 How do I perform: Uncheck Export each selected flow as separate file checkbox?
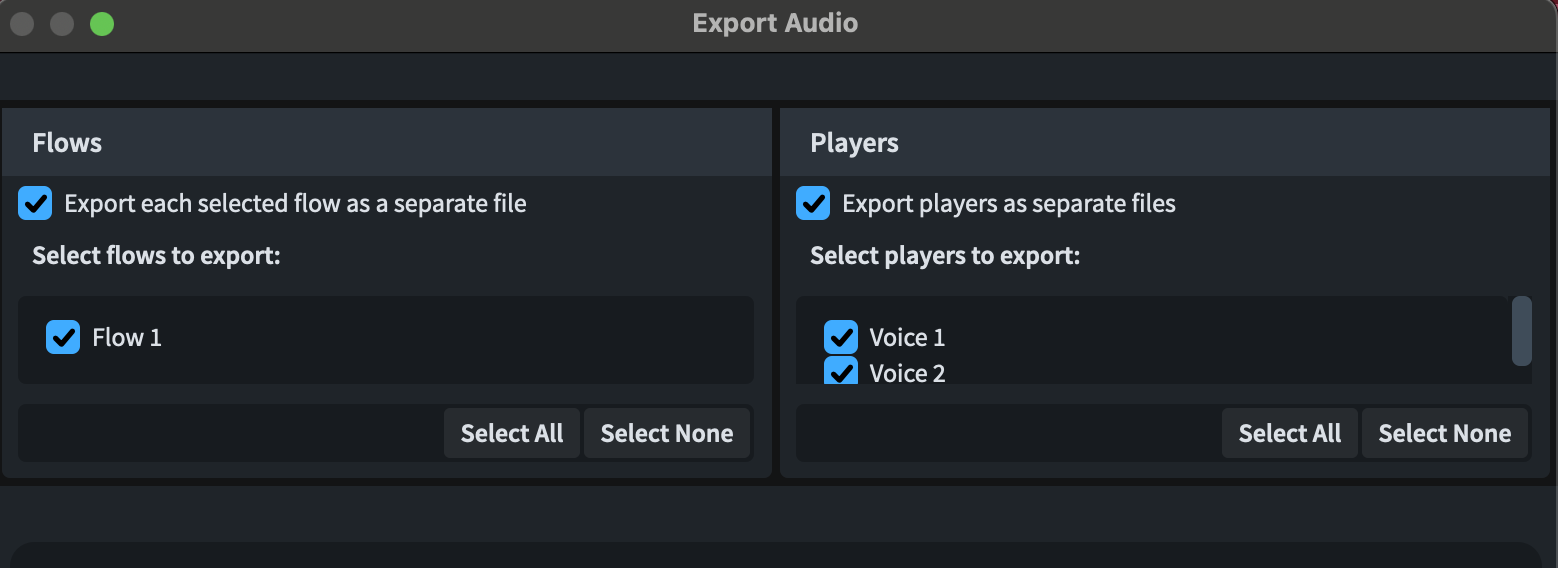[35, 204]
